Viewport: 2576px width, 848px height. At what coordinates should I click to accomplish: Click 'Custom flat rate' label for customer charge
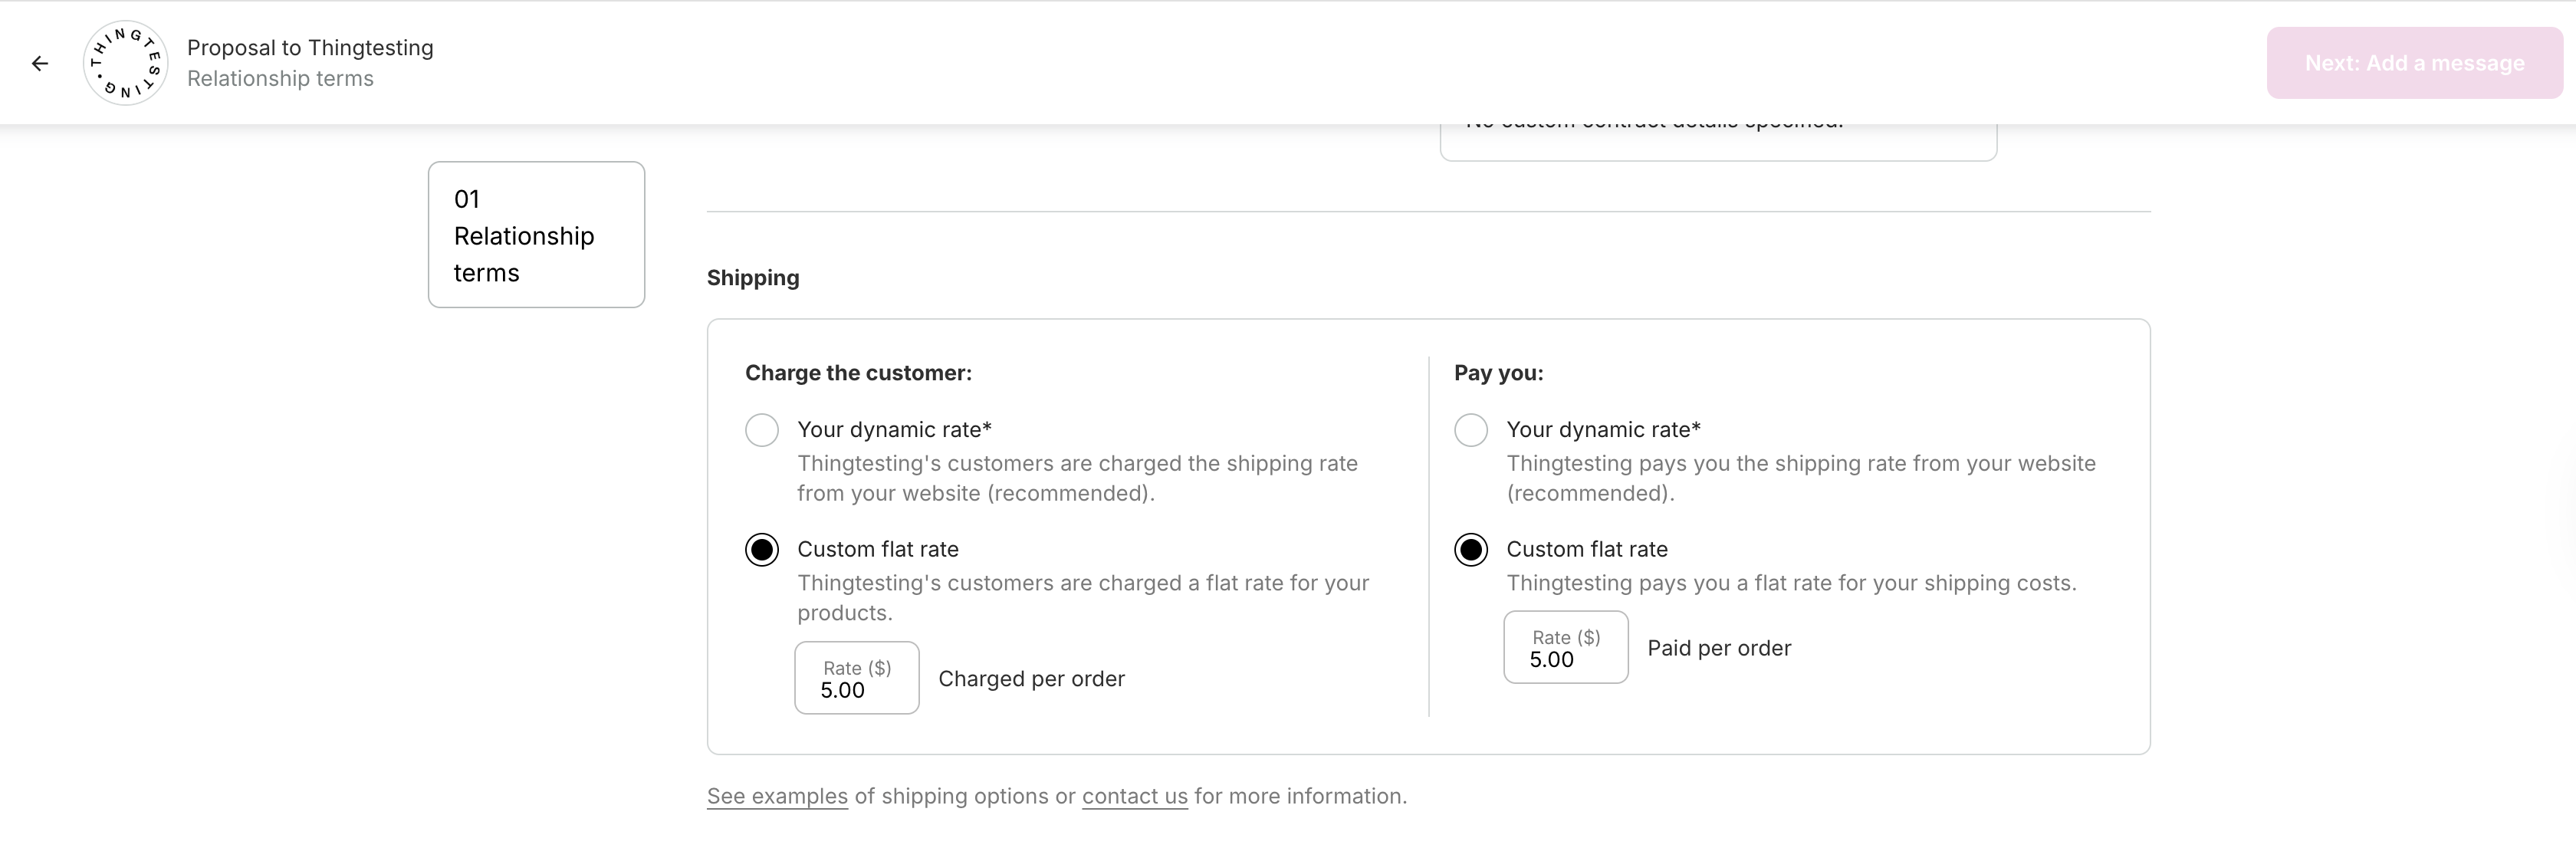coord(878,550)
